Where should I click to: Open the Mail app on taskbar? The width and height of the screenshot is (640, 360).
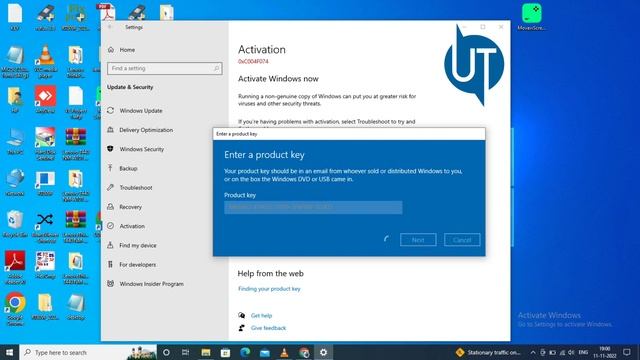click(264, 352)
